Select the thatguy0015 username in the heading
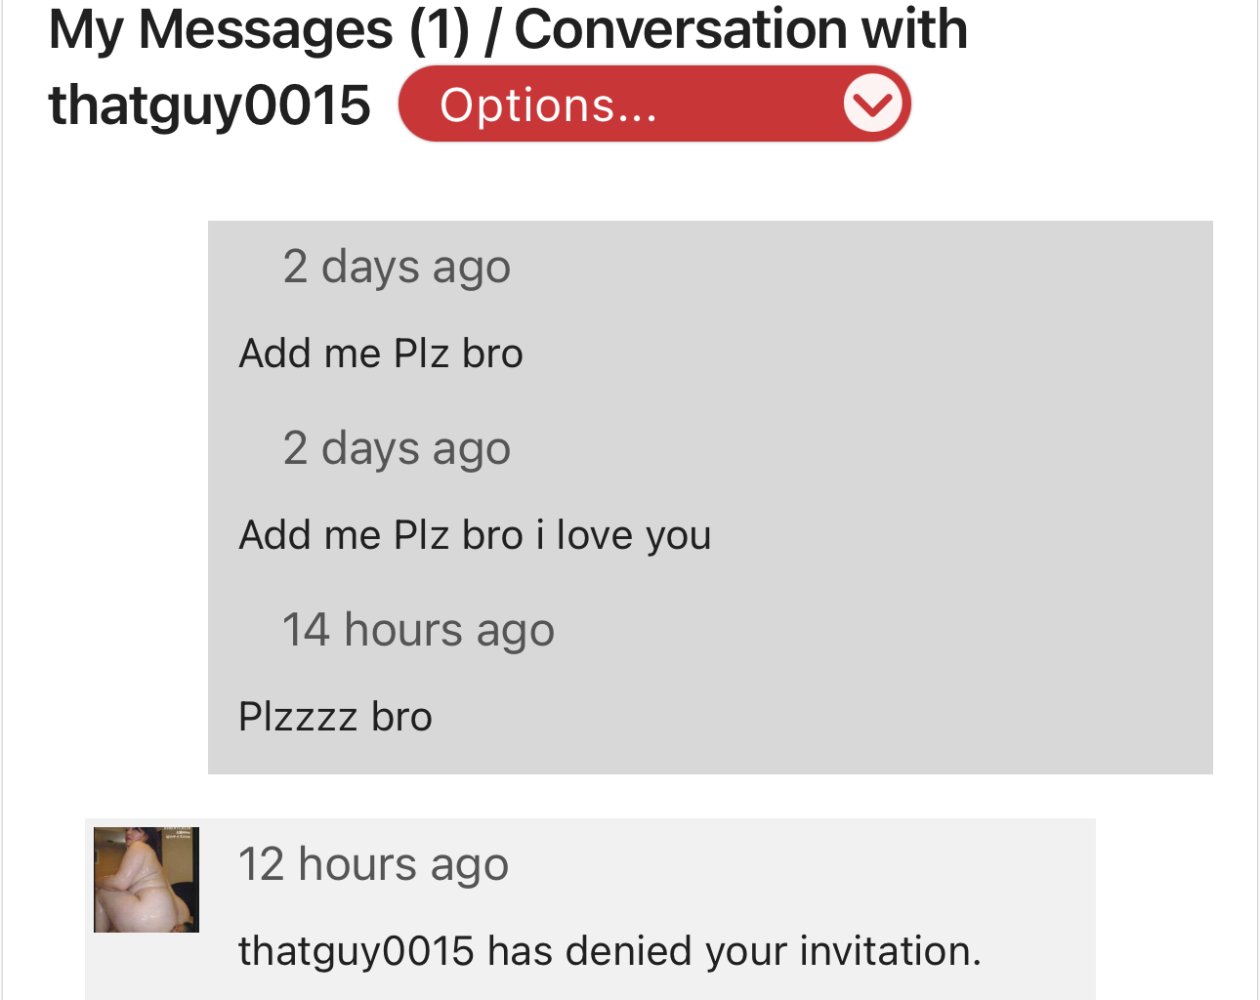 [209, 105]
